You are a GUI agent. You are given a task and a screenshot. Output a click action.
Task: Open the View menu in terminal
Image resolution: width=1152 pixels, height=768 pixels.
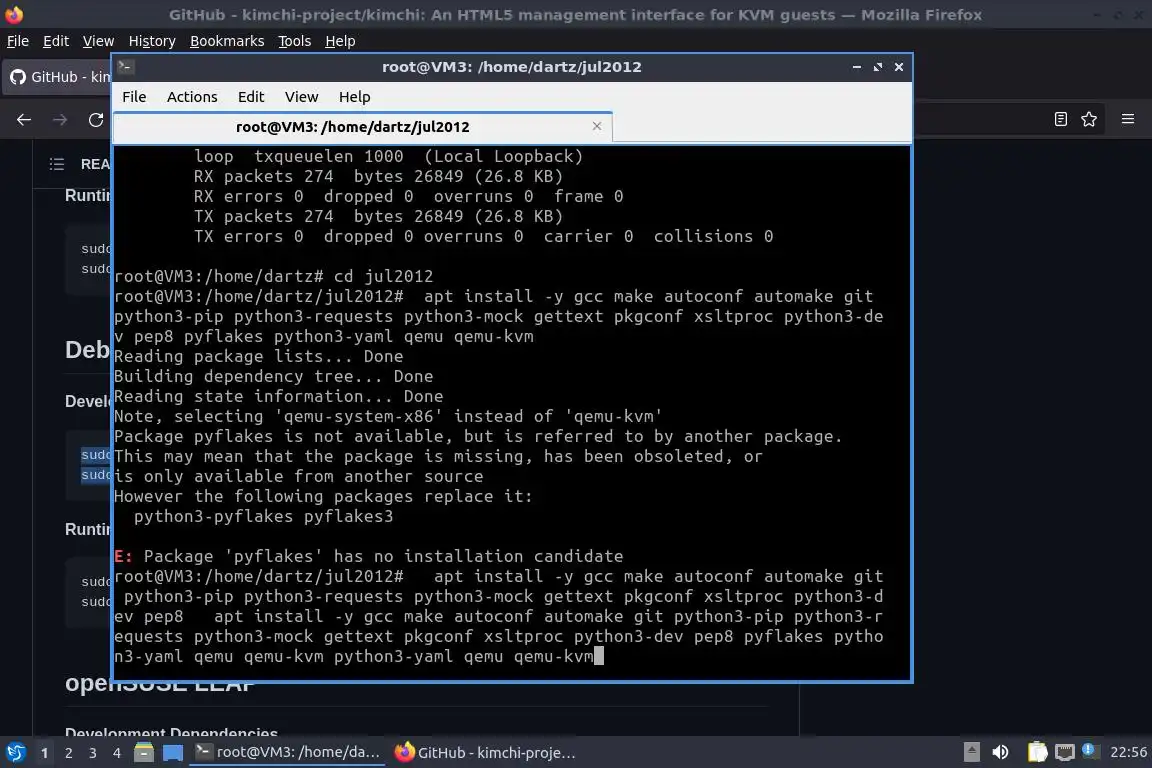tap(301, 97)
